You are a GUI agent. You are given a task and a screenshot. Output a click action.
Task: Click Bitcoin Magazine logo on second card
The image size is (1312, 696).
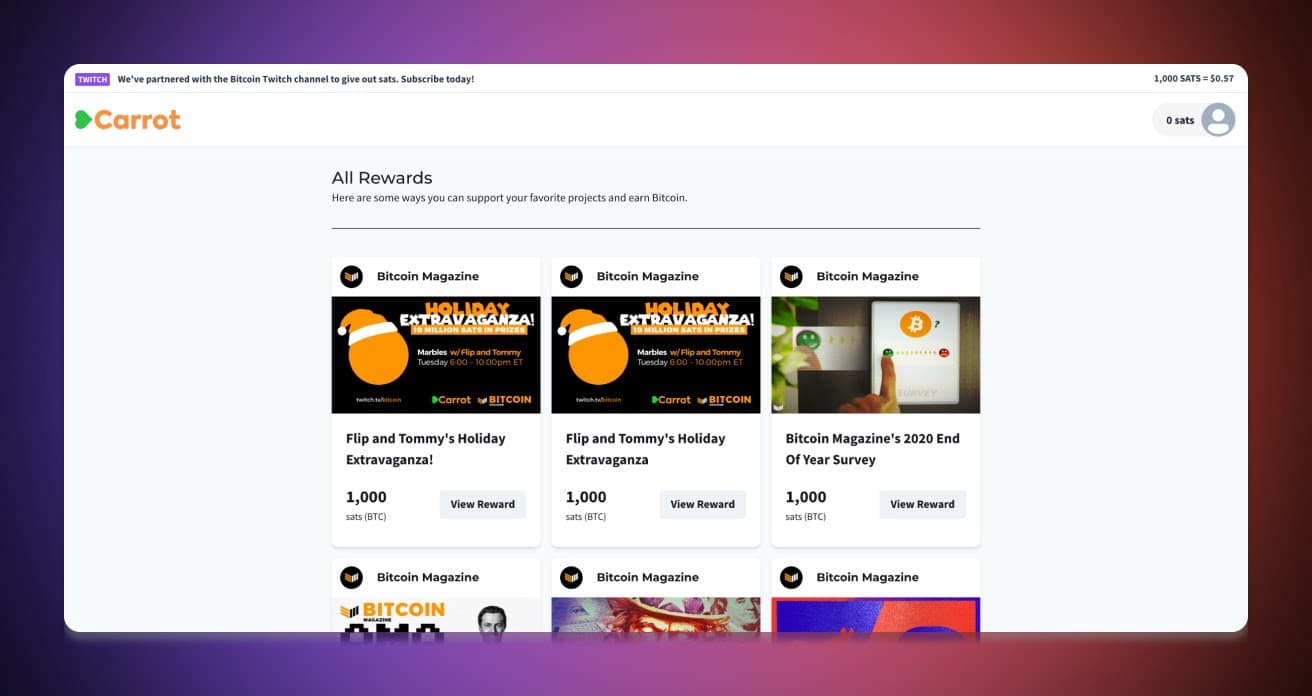pyautogui.click(x=571, y=276)
